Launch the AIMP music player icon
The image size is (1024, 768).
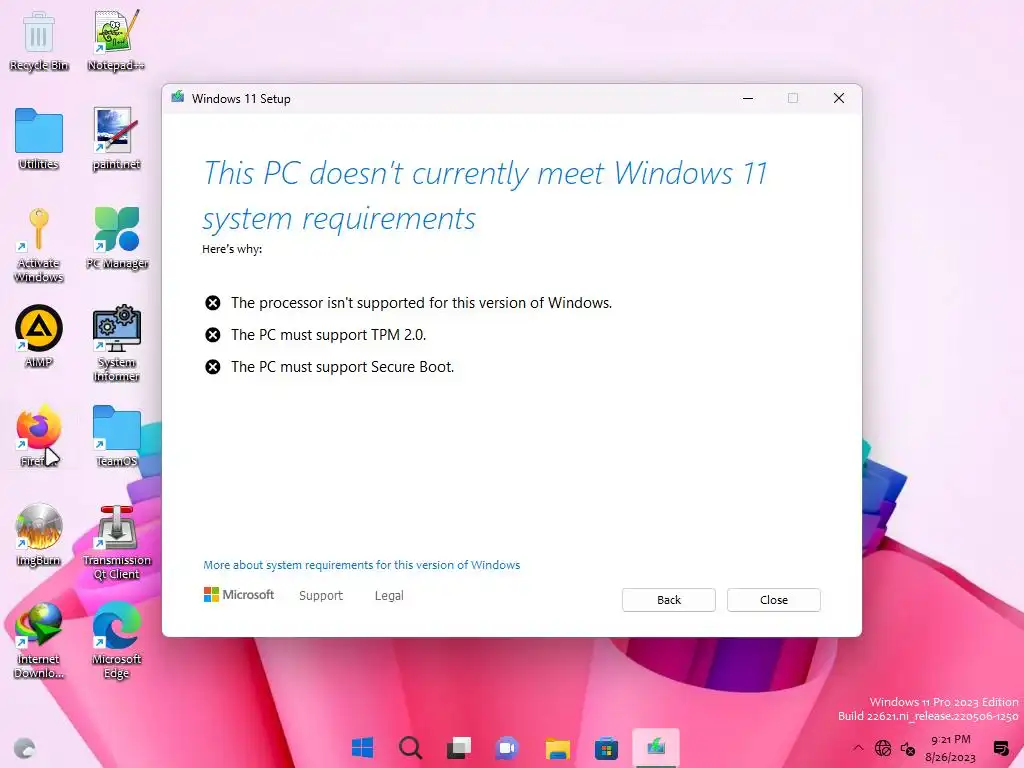[x=39, y=336]
